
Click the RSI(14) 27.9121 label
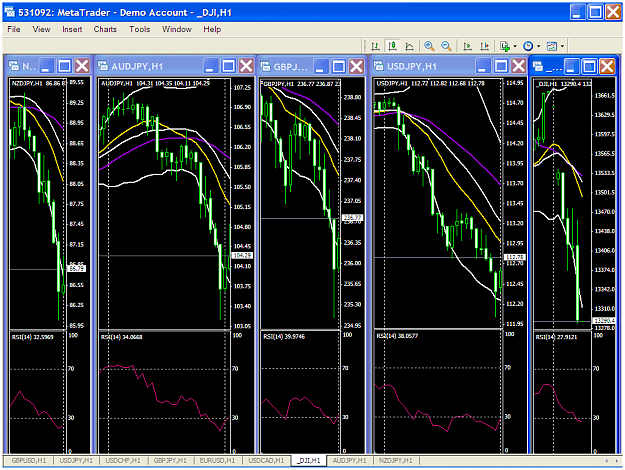coord(556,337)
